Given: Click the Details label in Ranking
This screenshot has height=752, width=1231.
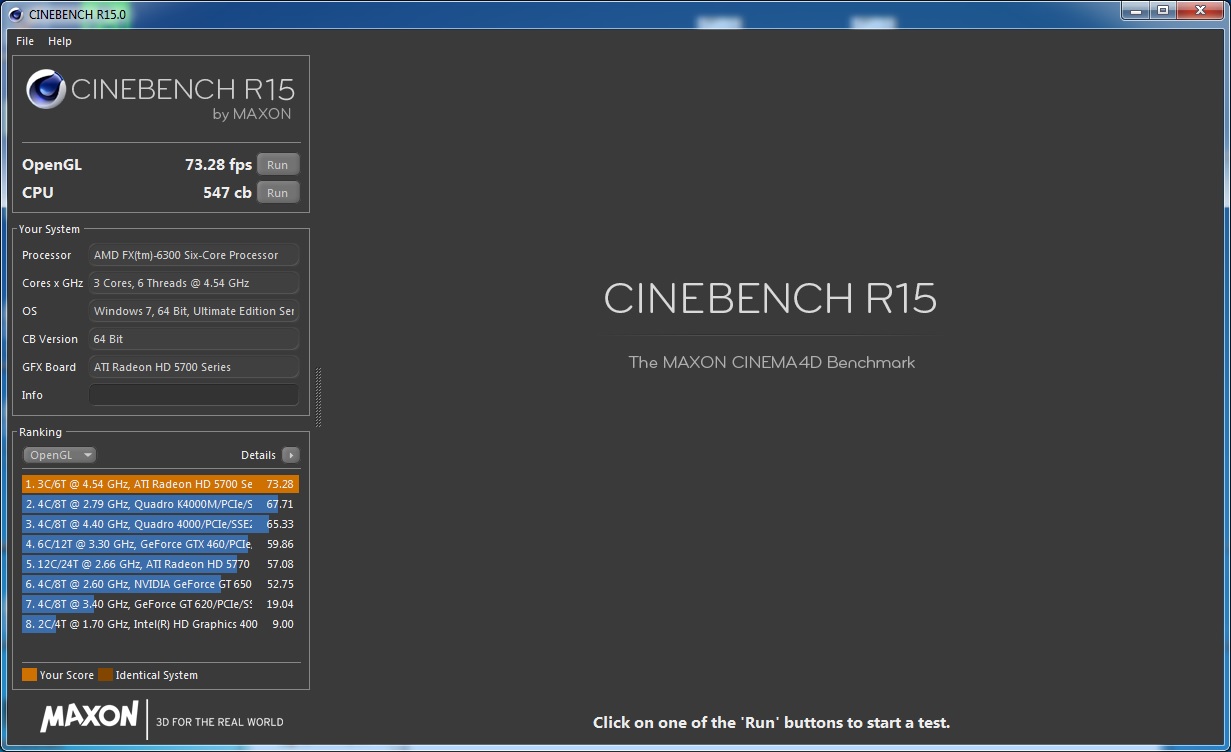Looking at the screenshot, I should pyautogui.click(x=258, y=455).
